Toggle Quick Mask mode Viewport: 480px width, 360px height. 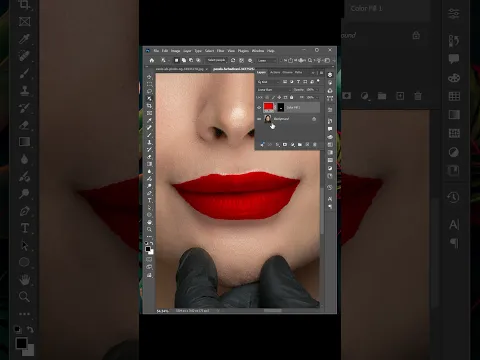coord(149,259)
